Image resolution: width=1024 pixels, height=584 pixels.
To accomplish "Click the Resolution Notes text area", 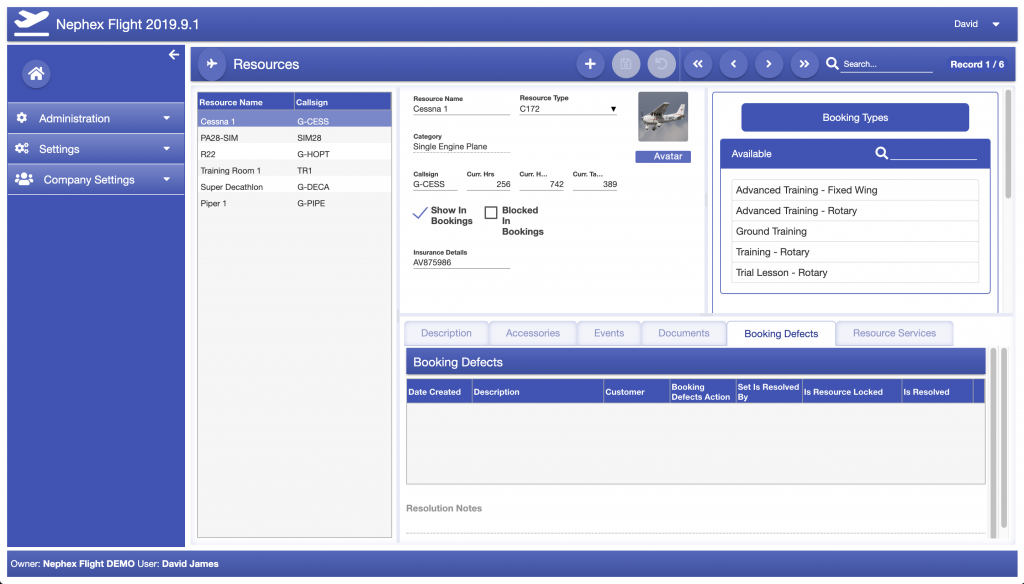I will pyautogui.click(x=696, y=525).
